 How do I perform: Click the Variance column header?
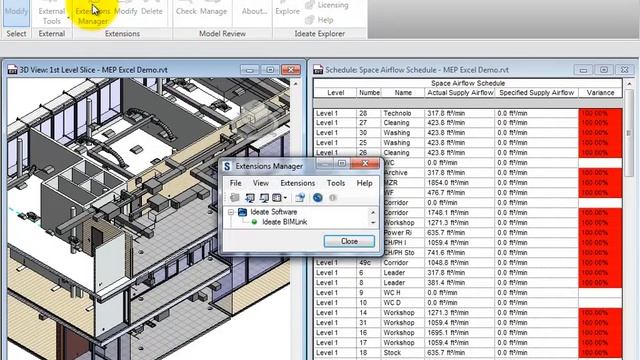(x=600, y=93)
